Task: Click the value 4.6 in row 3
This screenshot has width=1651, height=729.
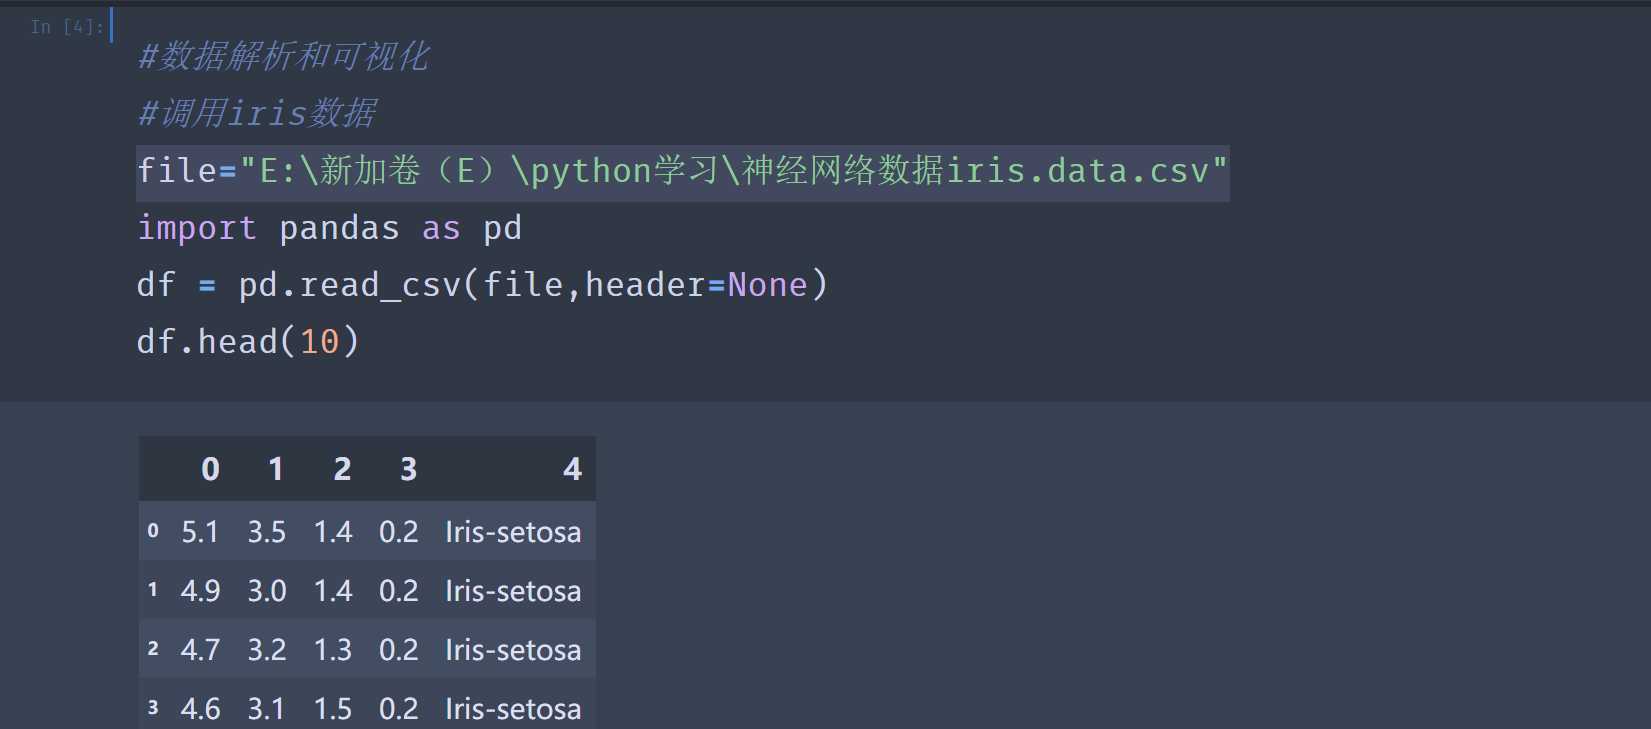Action: tap(200, 709)
